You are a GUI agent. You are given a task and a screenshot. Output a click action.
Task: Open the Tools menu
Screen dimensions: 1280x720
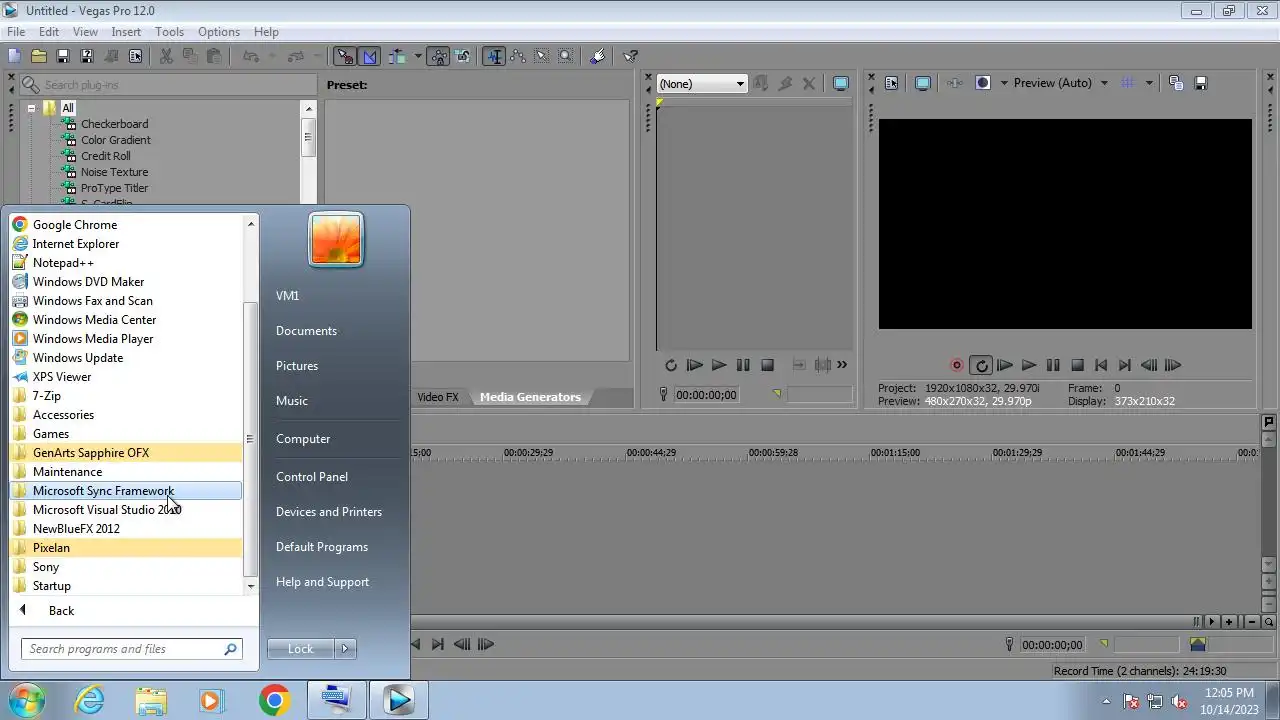point(169,32)
